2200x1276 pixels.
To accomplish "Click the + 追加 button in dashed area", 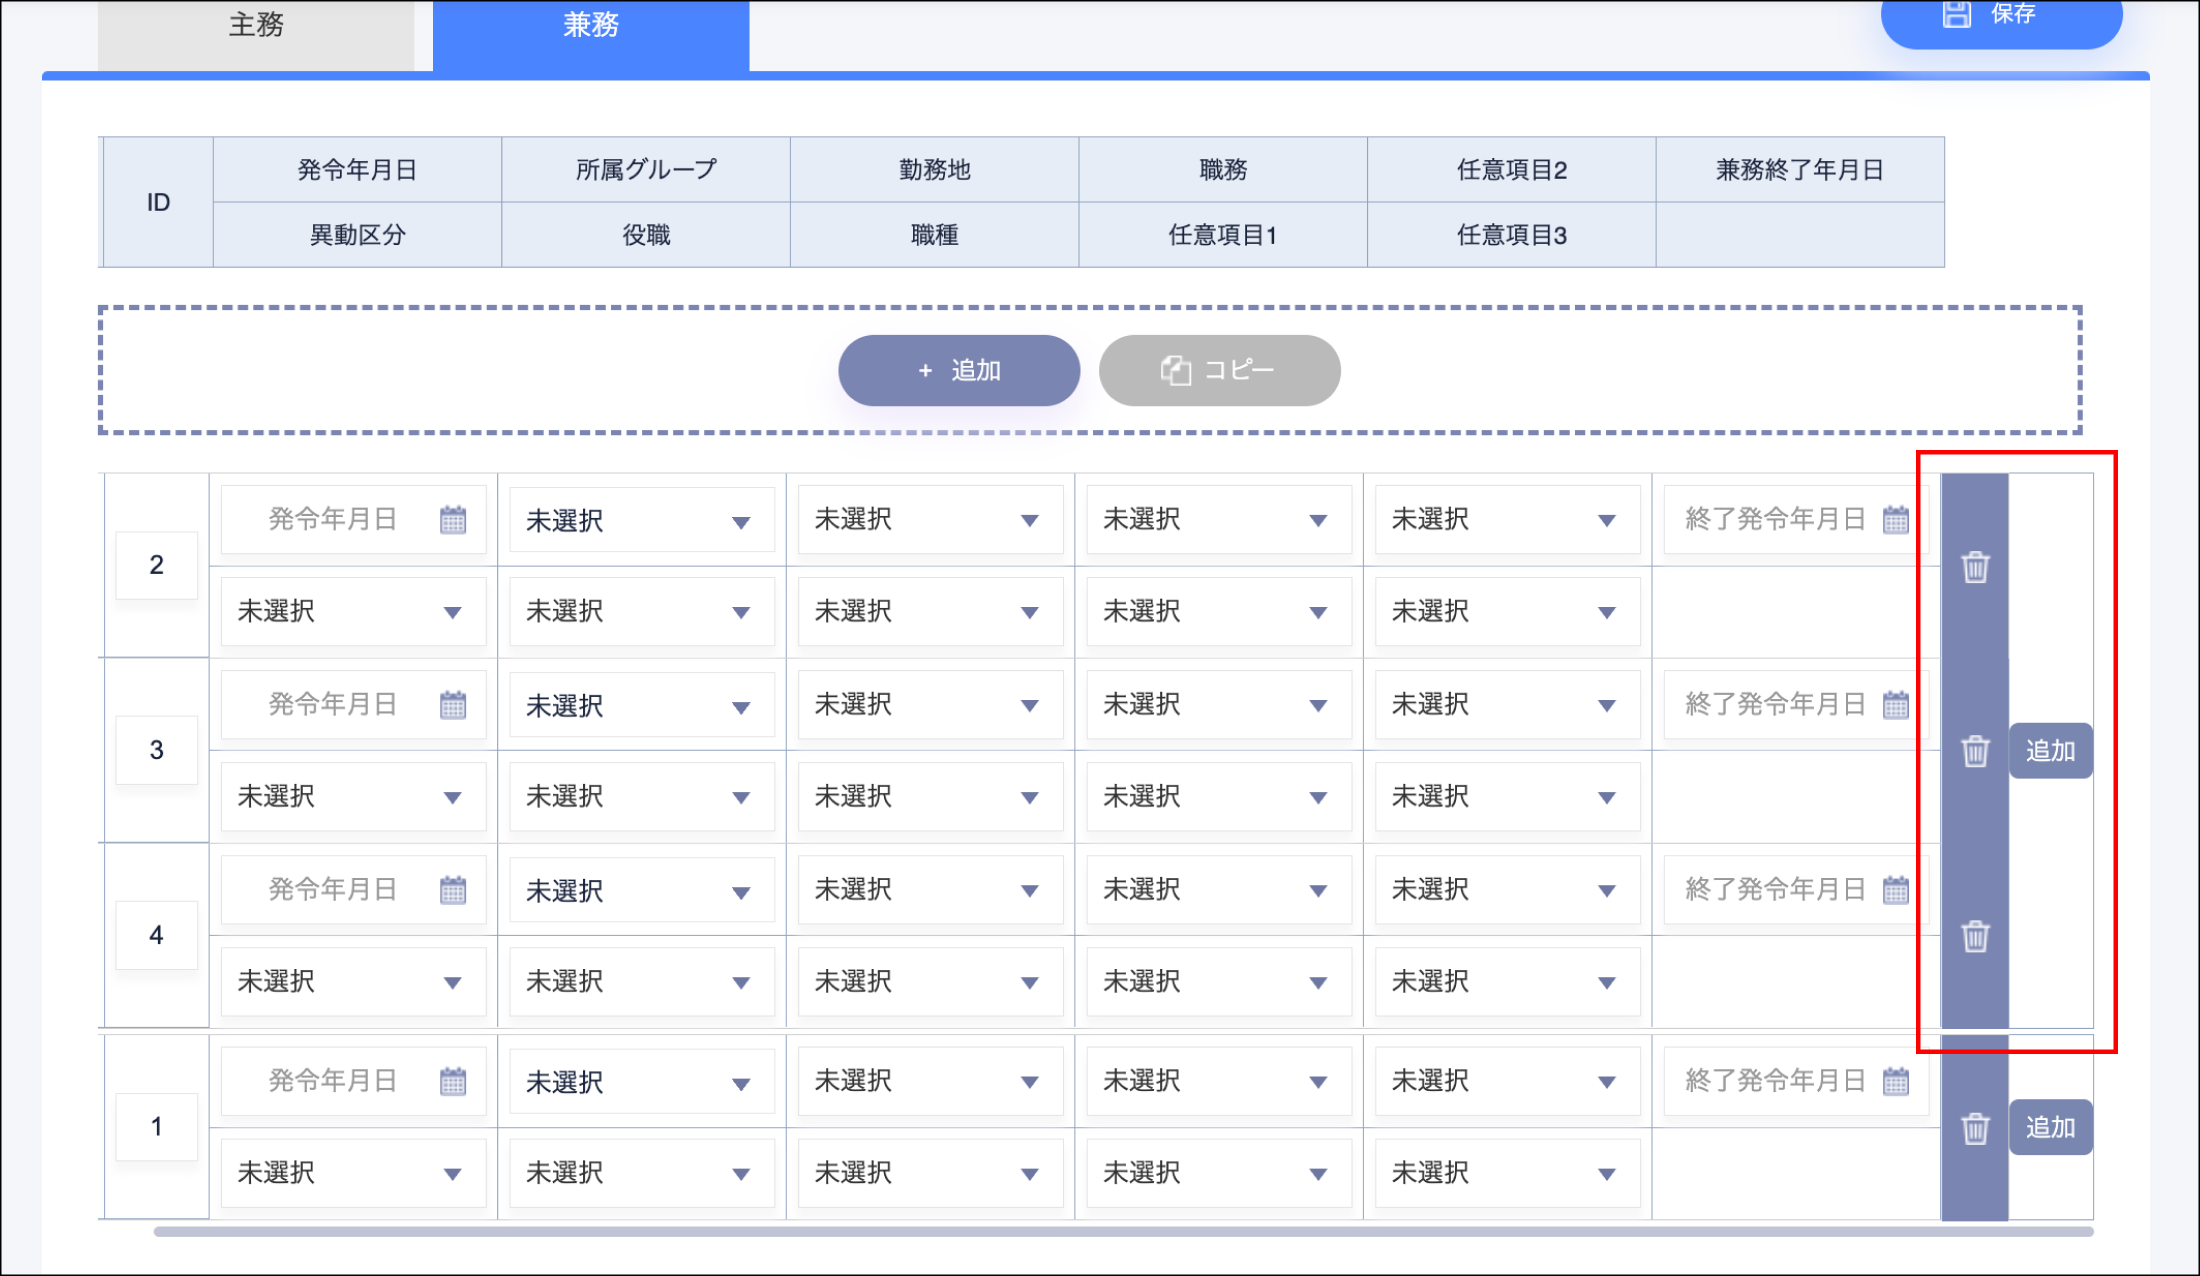I will coord(959,371).
